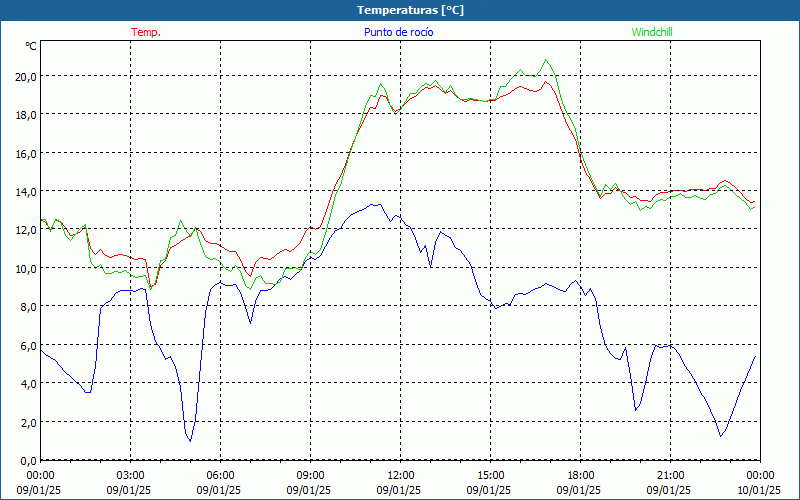The height and width of the screenshot is (500, 800).
Task: Click the '12:00' time axis label
Action: [401, 476]
